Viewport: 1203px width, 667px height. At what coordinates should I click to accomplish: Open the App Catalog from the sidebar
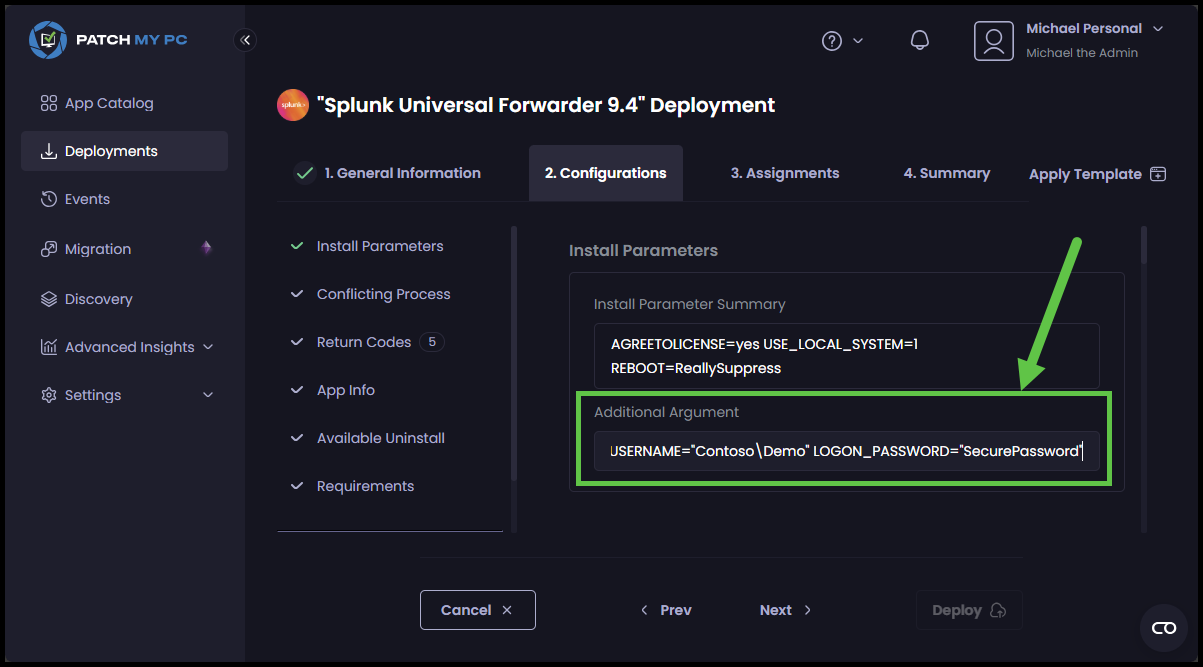[x=108, y=102]
